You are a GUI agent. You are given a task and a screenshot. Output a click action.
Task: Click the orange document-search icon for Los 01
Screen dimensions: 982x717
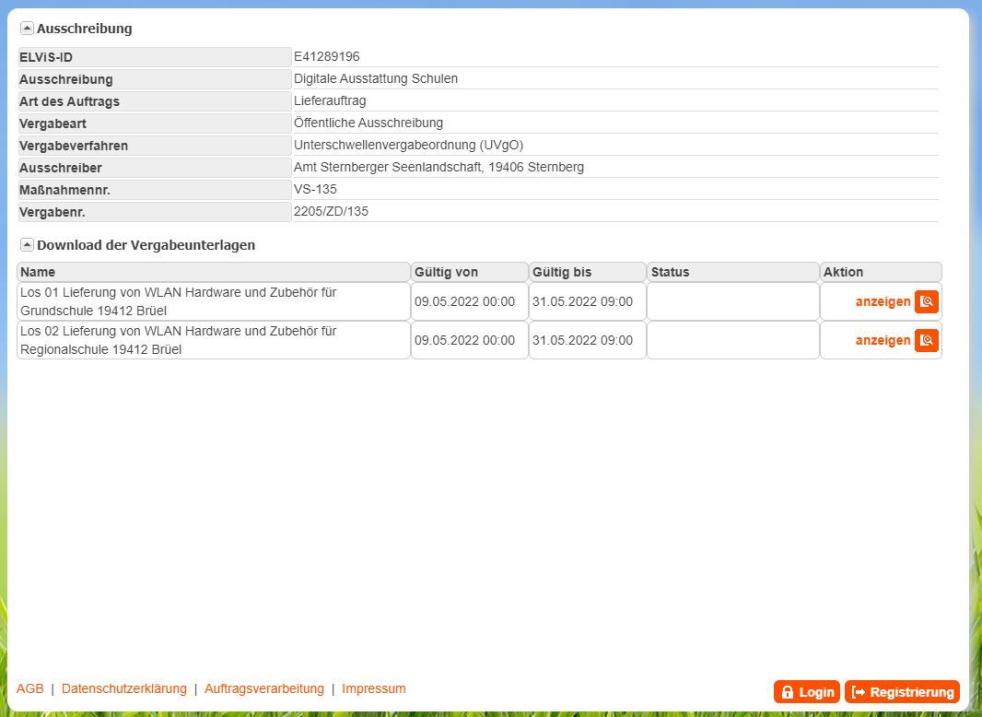pos(929,302)
